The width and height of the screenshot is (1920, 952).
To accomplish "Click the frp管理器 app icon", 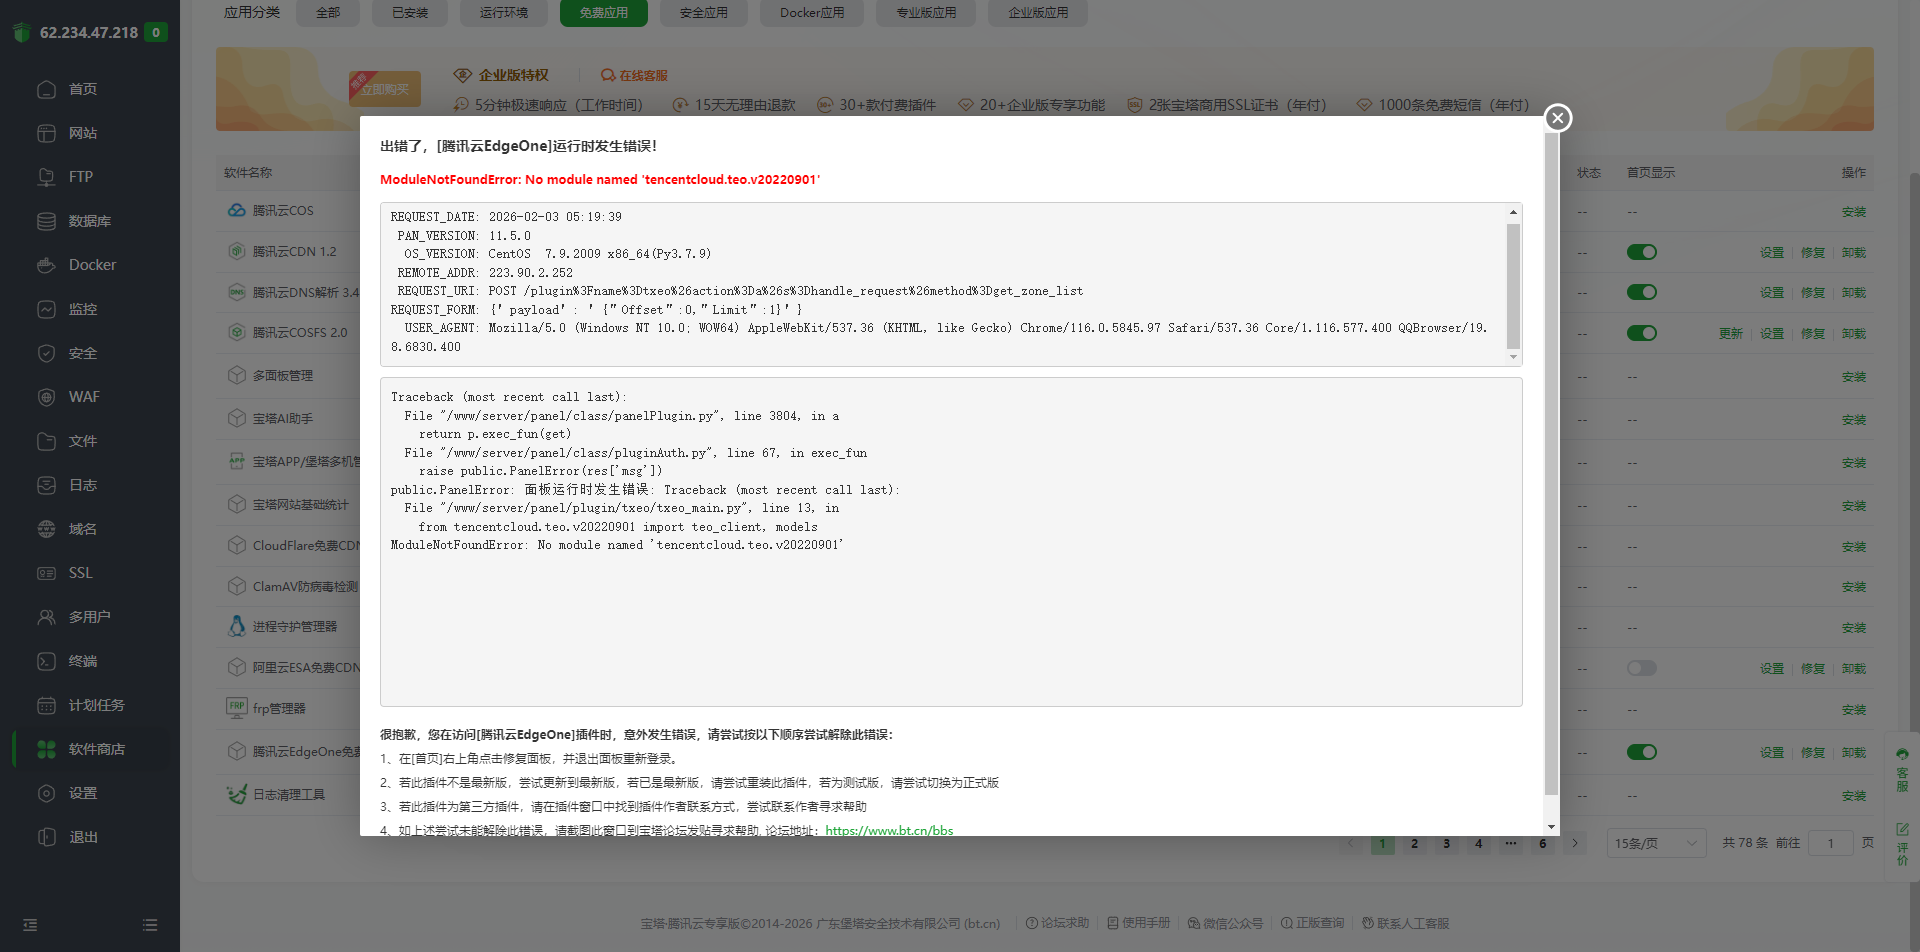I will tap(237, 707).
